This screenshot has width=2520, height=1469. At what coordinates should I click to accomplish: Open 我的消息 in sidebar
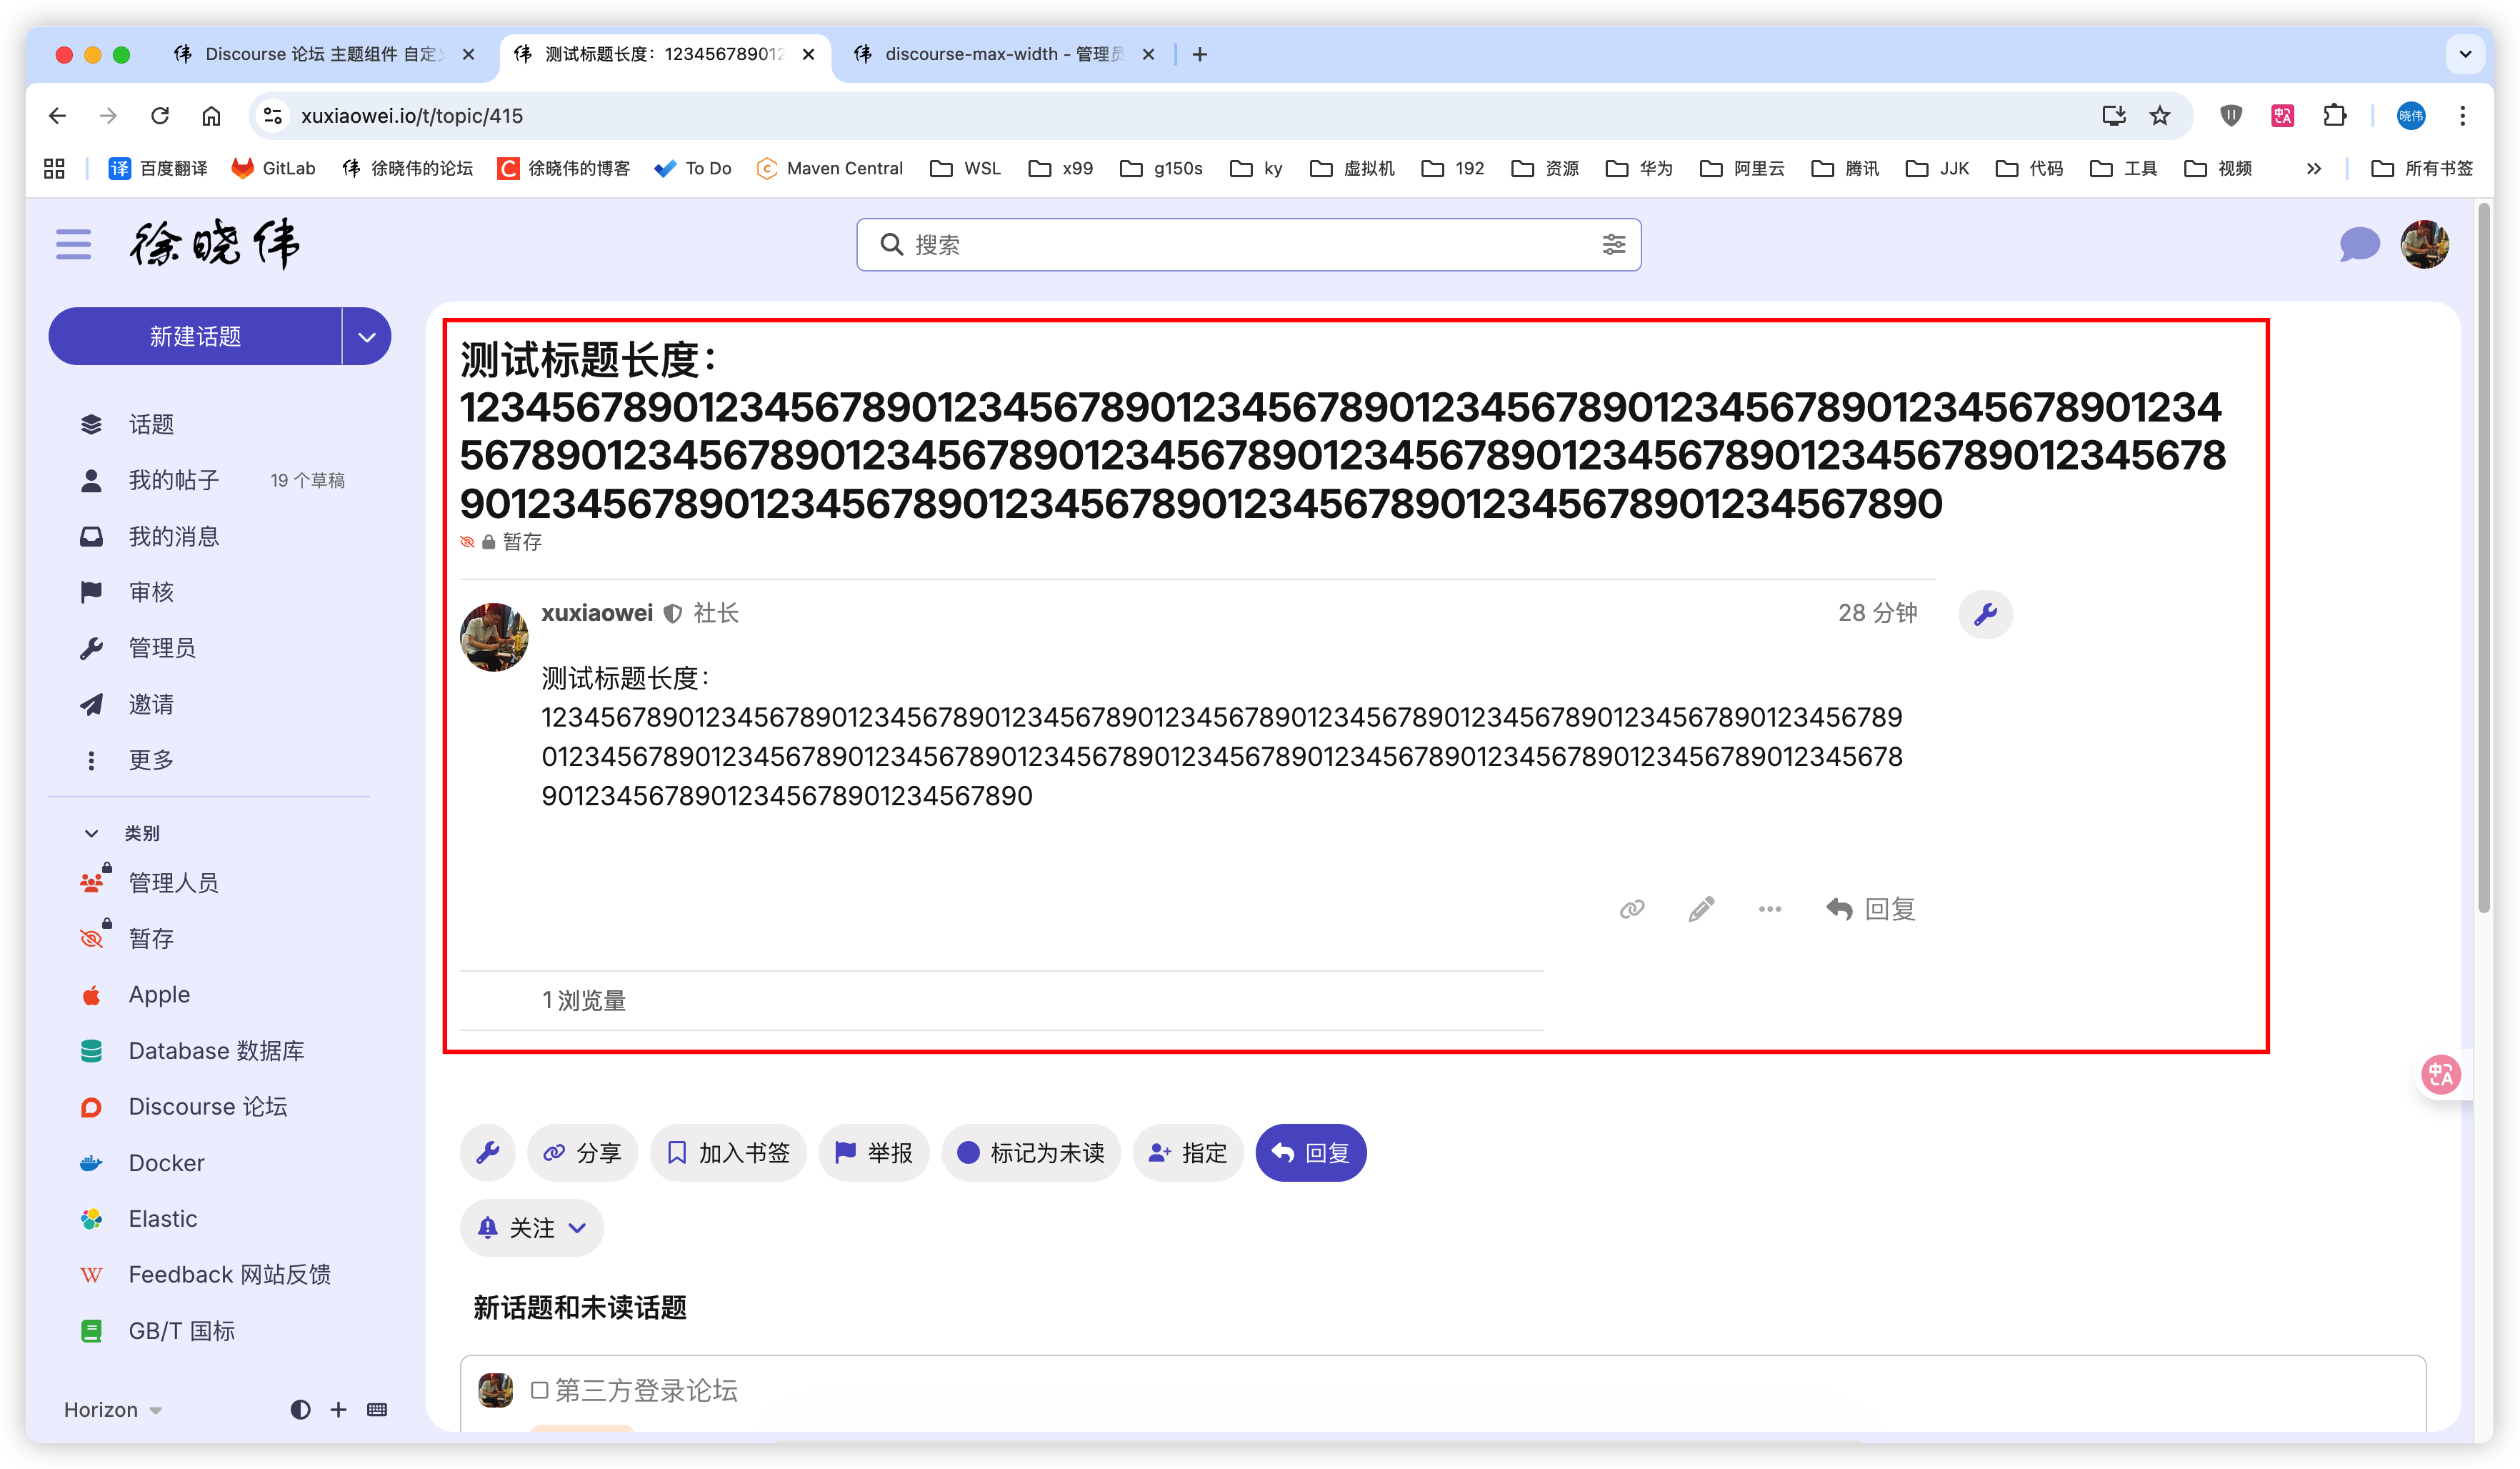173,537
